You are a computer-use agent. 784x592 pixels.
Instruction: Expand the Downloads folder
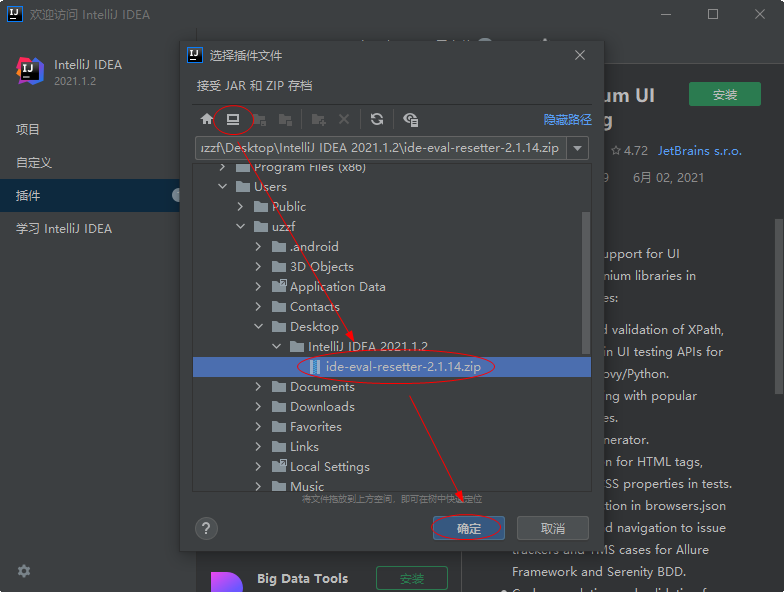tap(258, 406)
